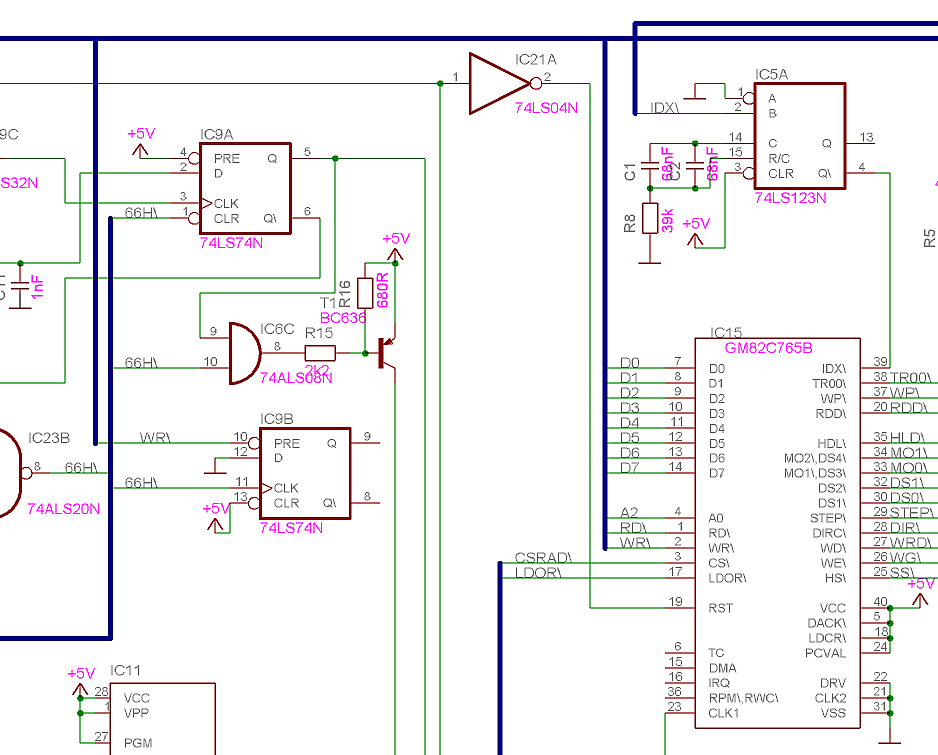
Task: Select the T1 BC636 transistor symbol
Action: [383, 354]
